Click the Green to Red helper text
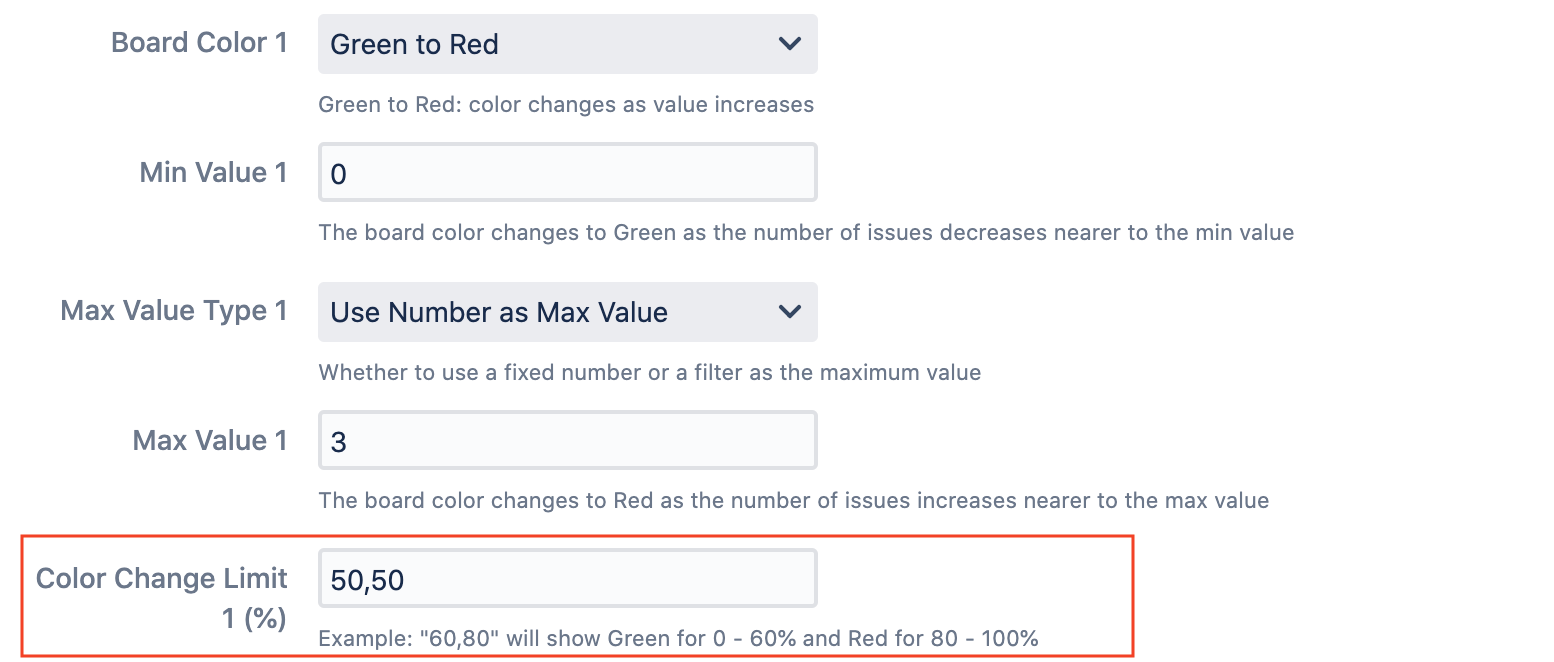Image resolution: width=1554 pixels, height=662 pixels. [x=566, y=104]
